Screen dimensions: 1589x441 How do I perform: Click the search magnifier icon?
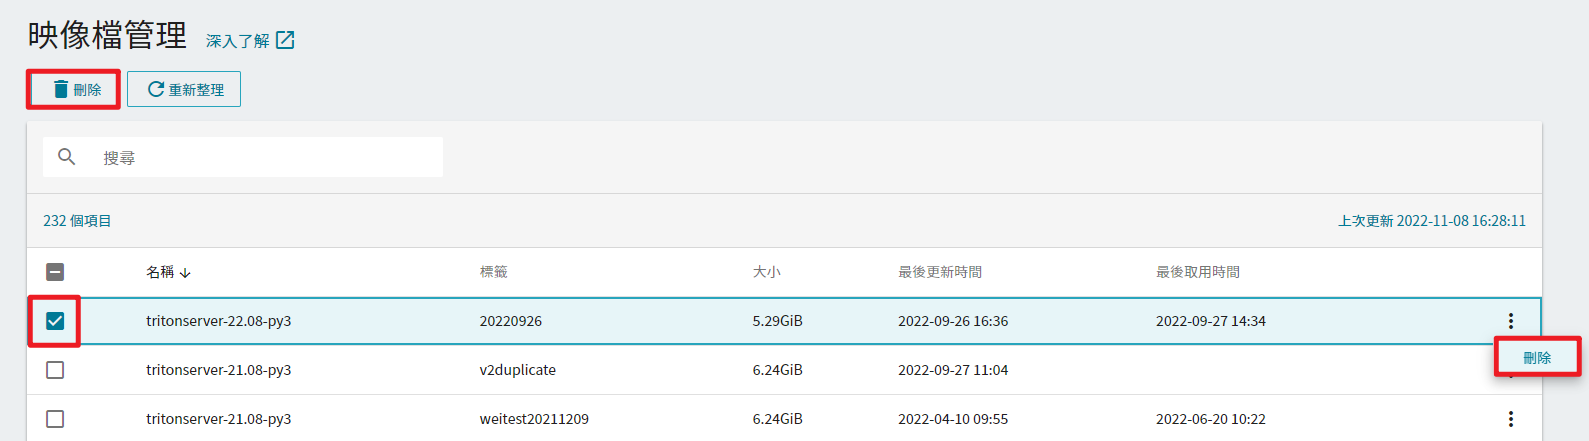pyautogui.click(x=67, y=157)
